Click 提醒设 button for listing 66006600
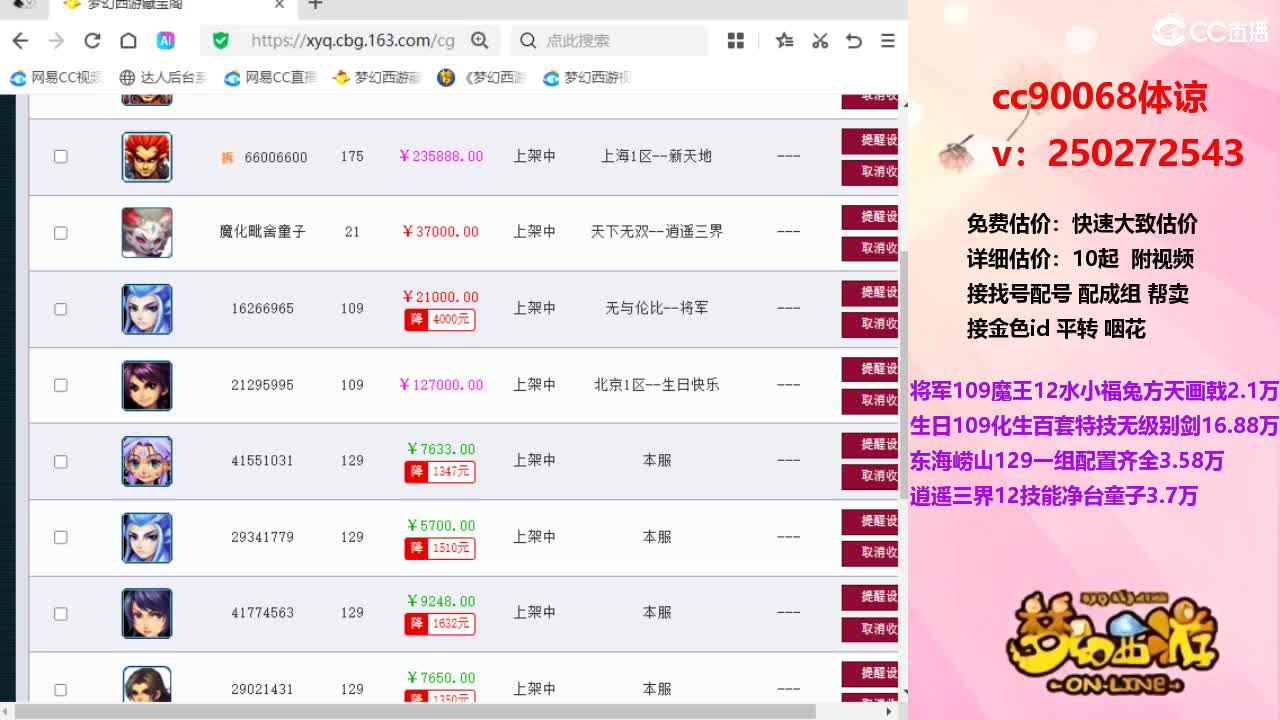 click(x=870, y=140)
